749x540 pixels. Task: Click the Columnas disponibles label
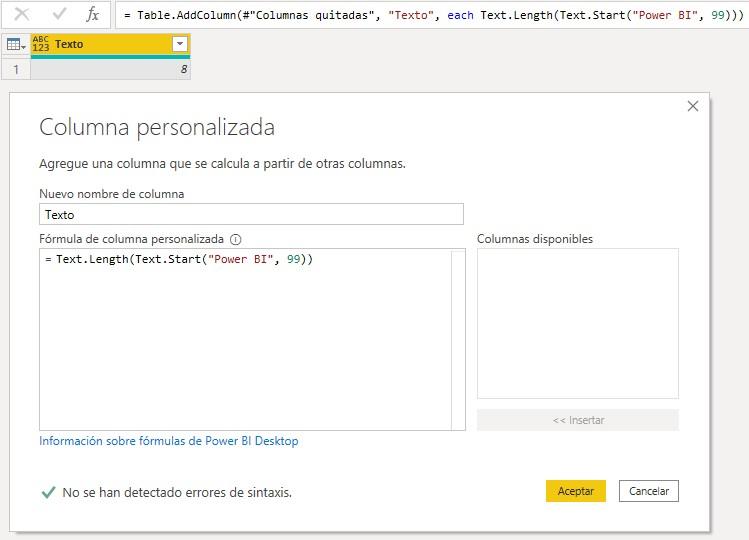pyautogui.click(x=535, y=239)
